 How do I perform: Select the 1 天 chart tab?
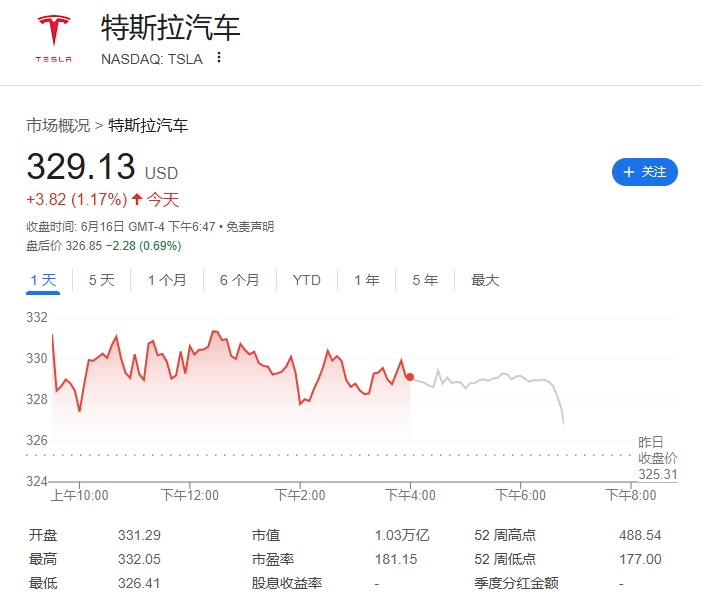coord(43,280)
